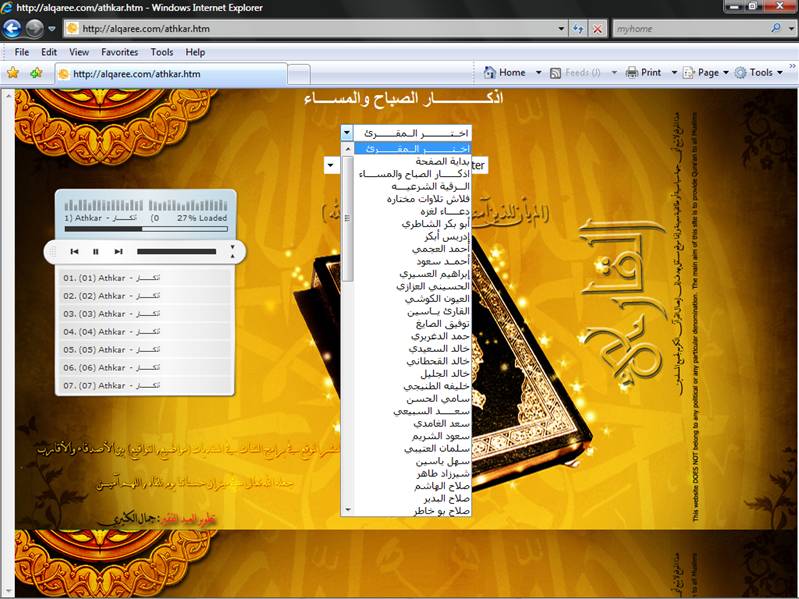The width and height of the screenshot is (799, 599).
Task: Click the Add to Favorites icon
Action: pyautogui.click(x=36, y=73)
